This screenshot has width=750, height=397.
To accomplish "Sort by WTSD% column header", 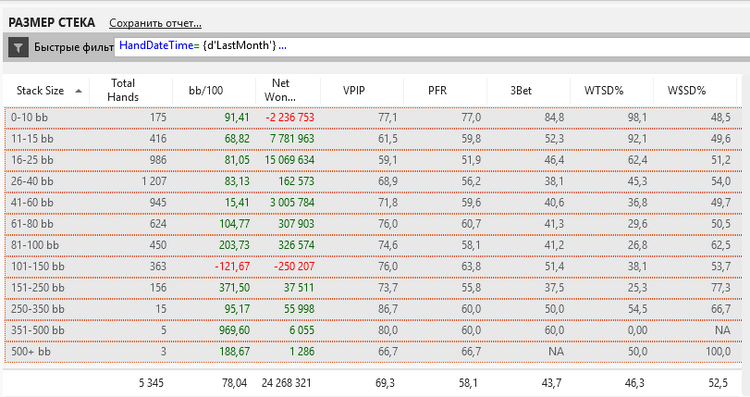I will click(612, 90).
